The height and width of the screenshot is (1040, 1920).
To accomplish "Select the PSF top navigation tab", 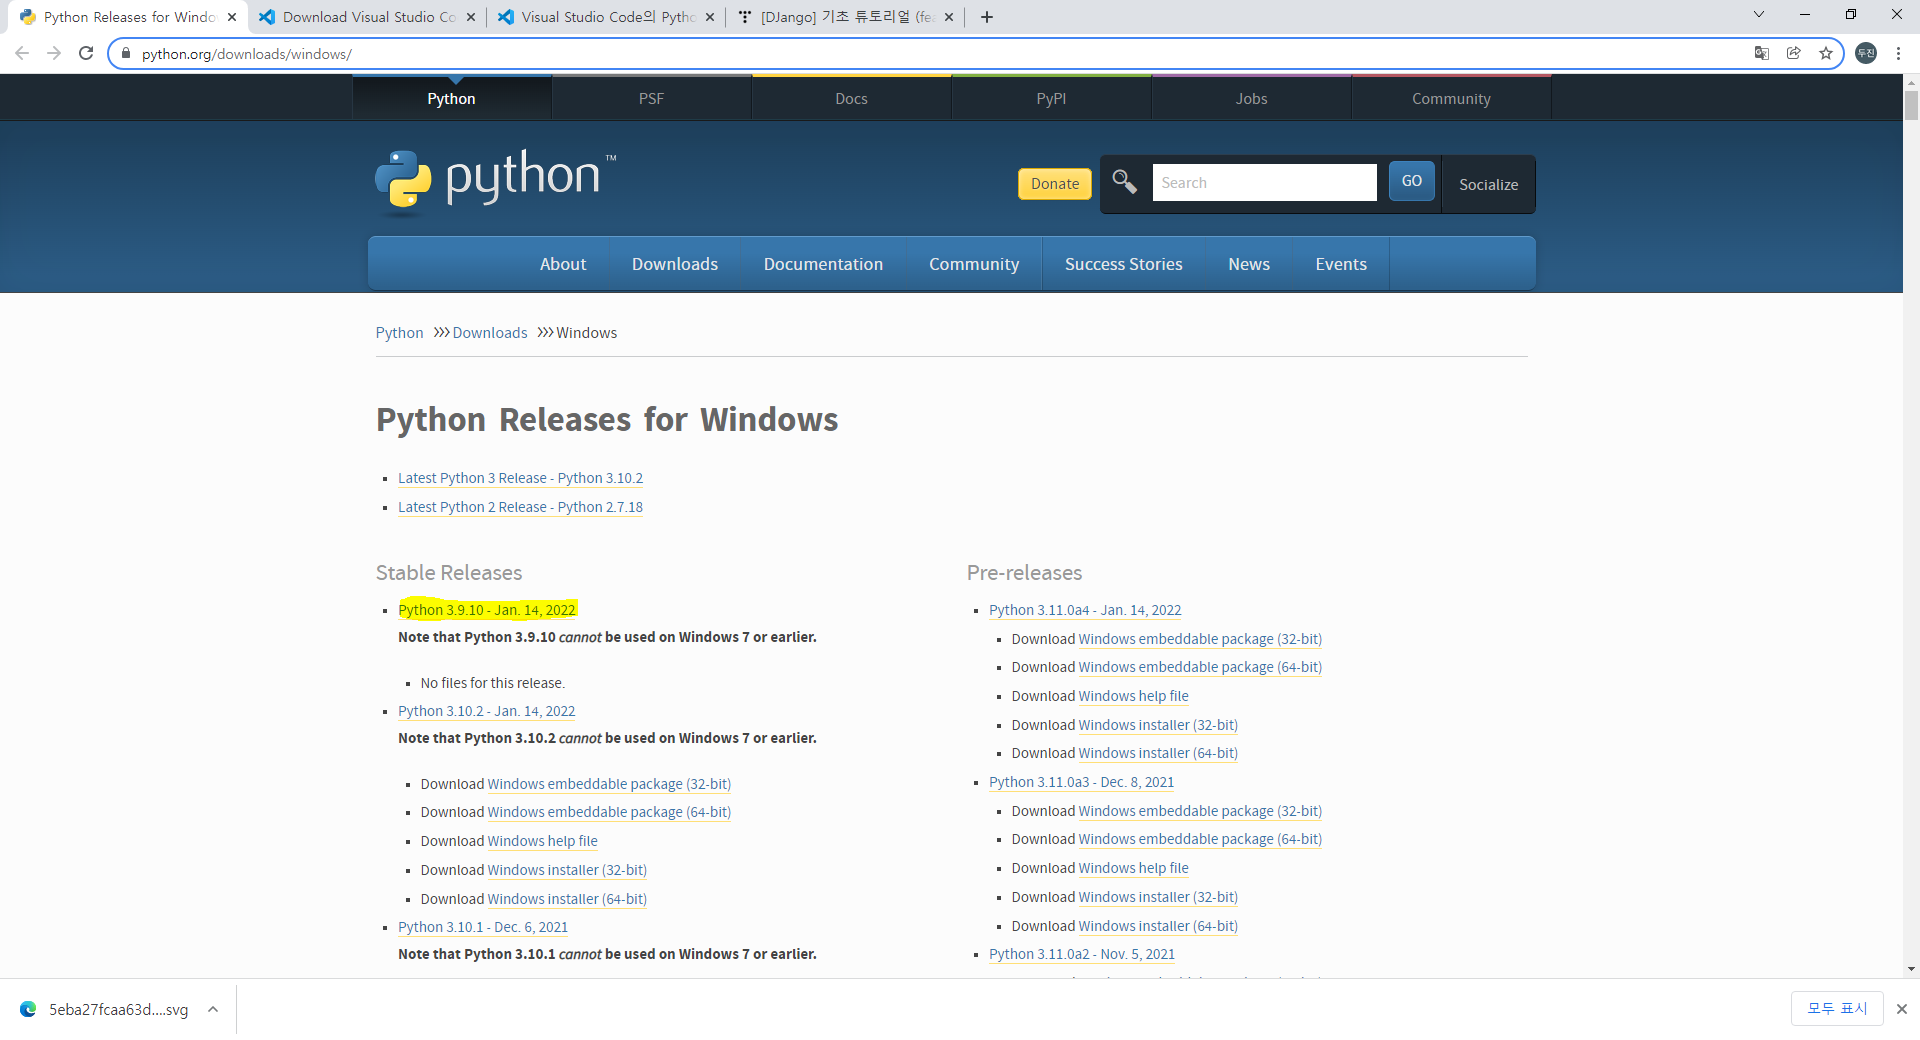I will [651, 98].
